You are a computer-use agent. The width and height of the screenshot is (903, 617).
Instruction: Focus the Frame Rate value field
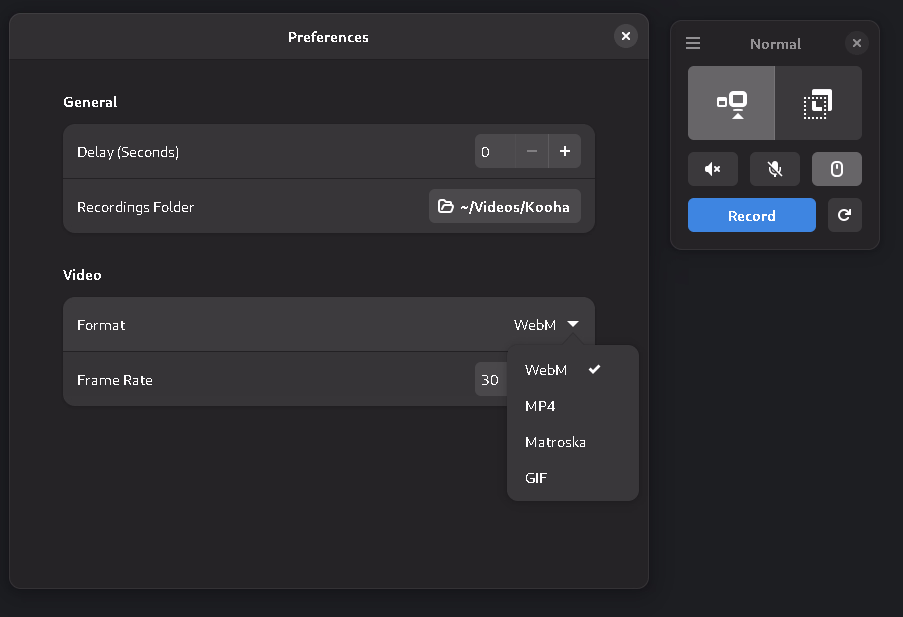click(x=491, y=380)
